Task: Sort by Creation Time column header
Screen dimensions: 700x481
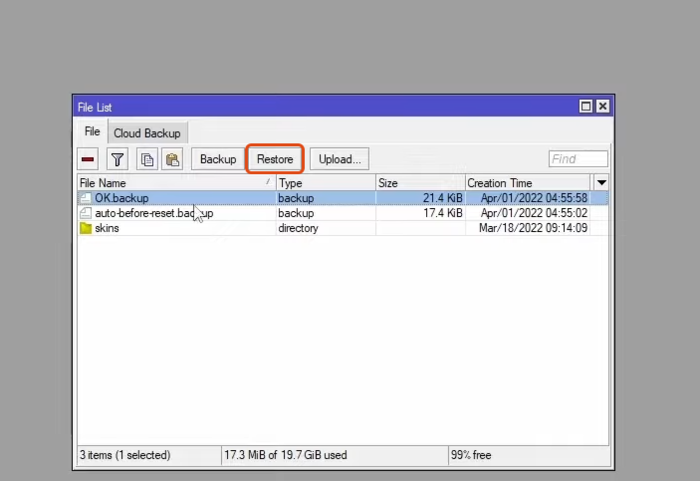Action: coord(528,183)
